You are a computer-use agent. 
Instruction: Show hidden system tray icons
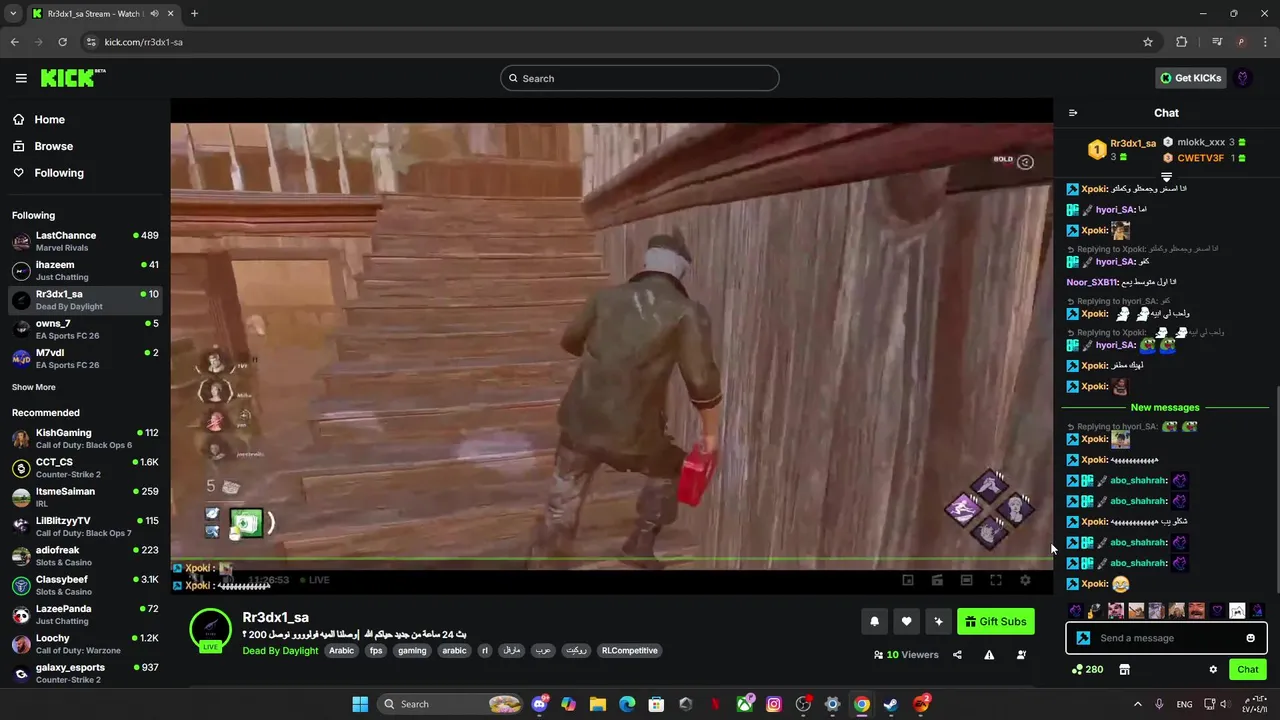[1137, 704]
